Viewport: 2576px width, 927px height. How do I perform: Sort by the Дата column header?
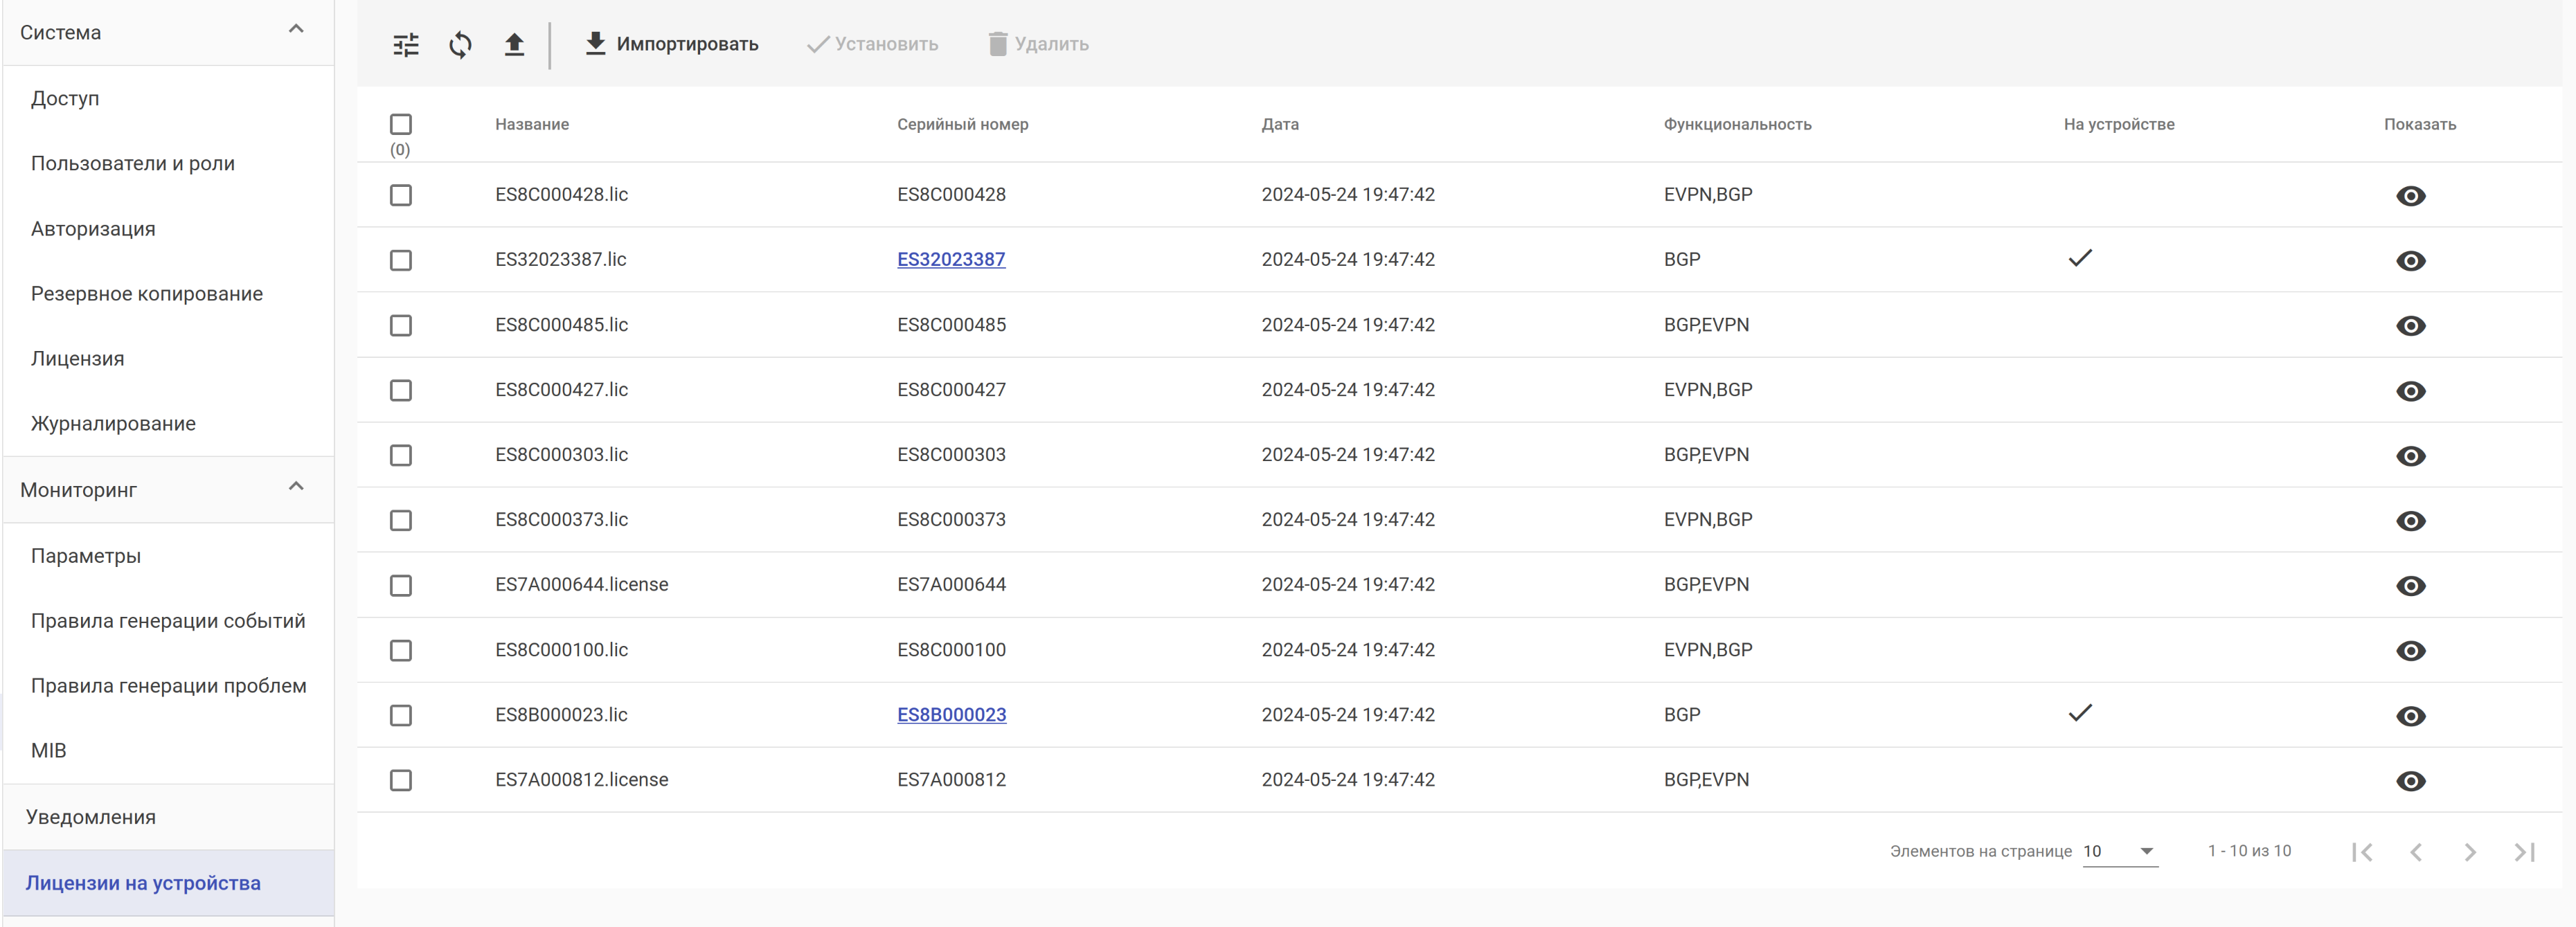[1279, 124]
